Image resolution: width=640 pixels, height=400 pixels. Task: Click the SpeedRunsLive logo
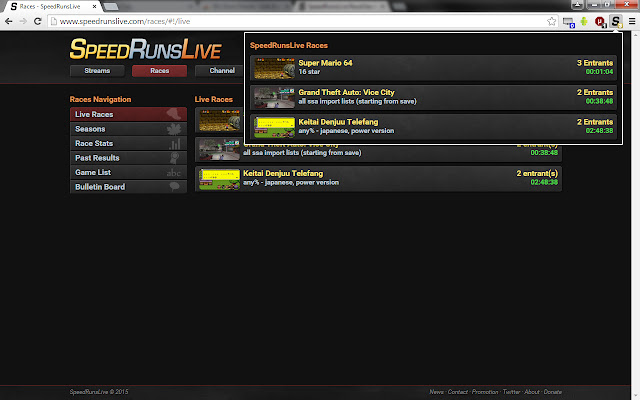145,49
